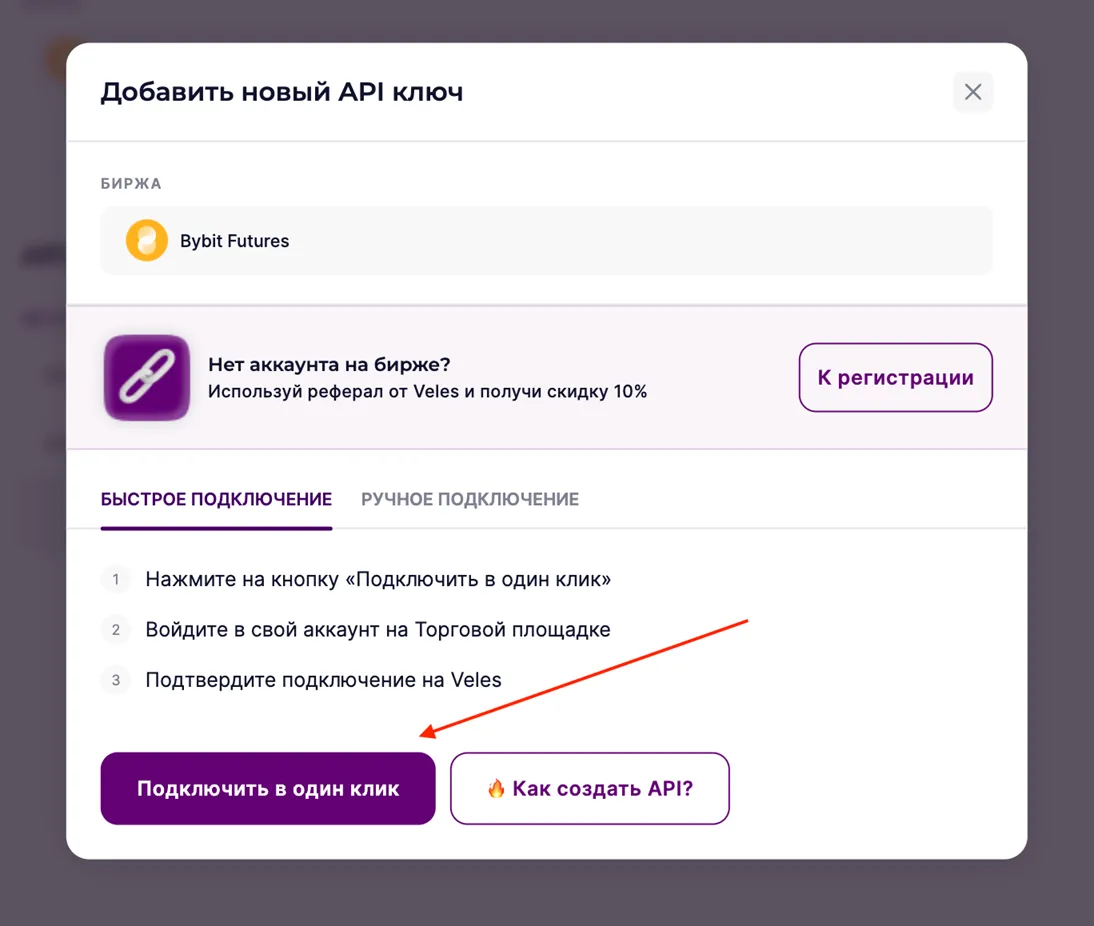This screenshot has height=926, width=1094.
Task: Switch to «Быстрое подключение» tab
Action: click(216, 499)
